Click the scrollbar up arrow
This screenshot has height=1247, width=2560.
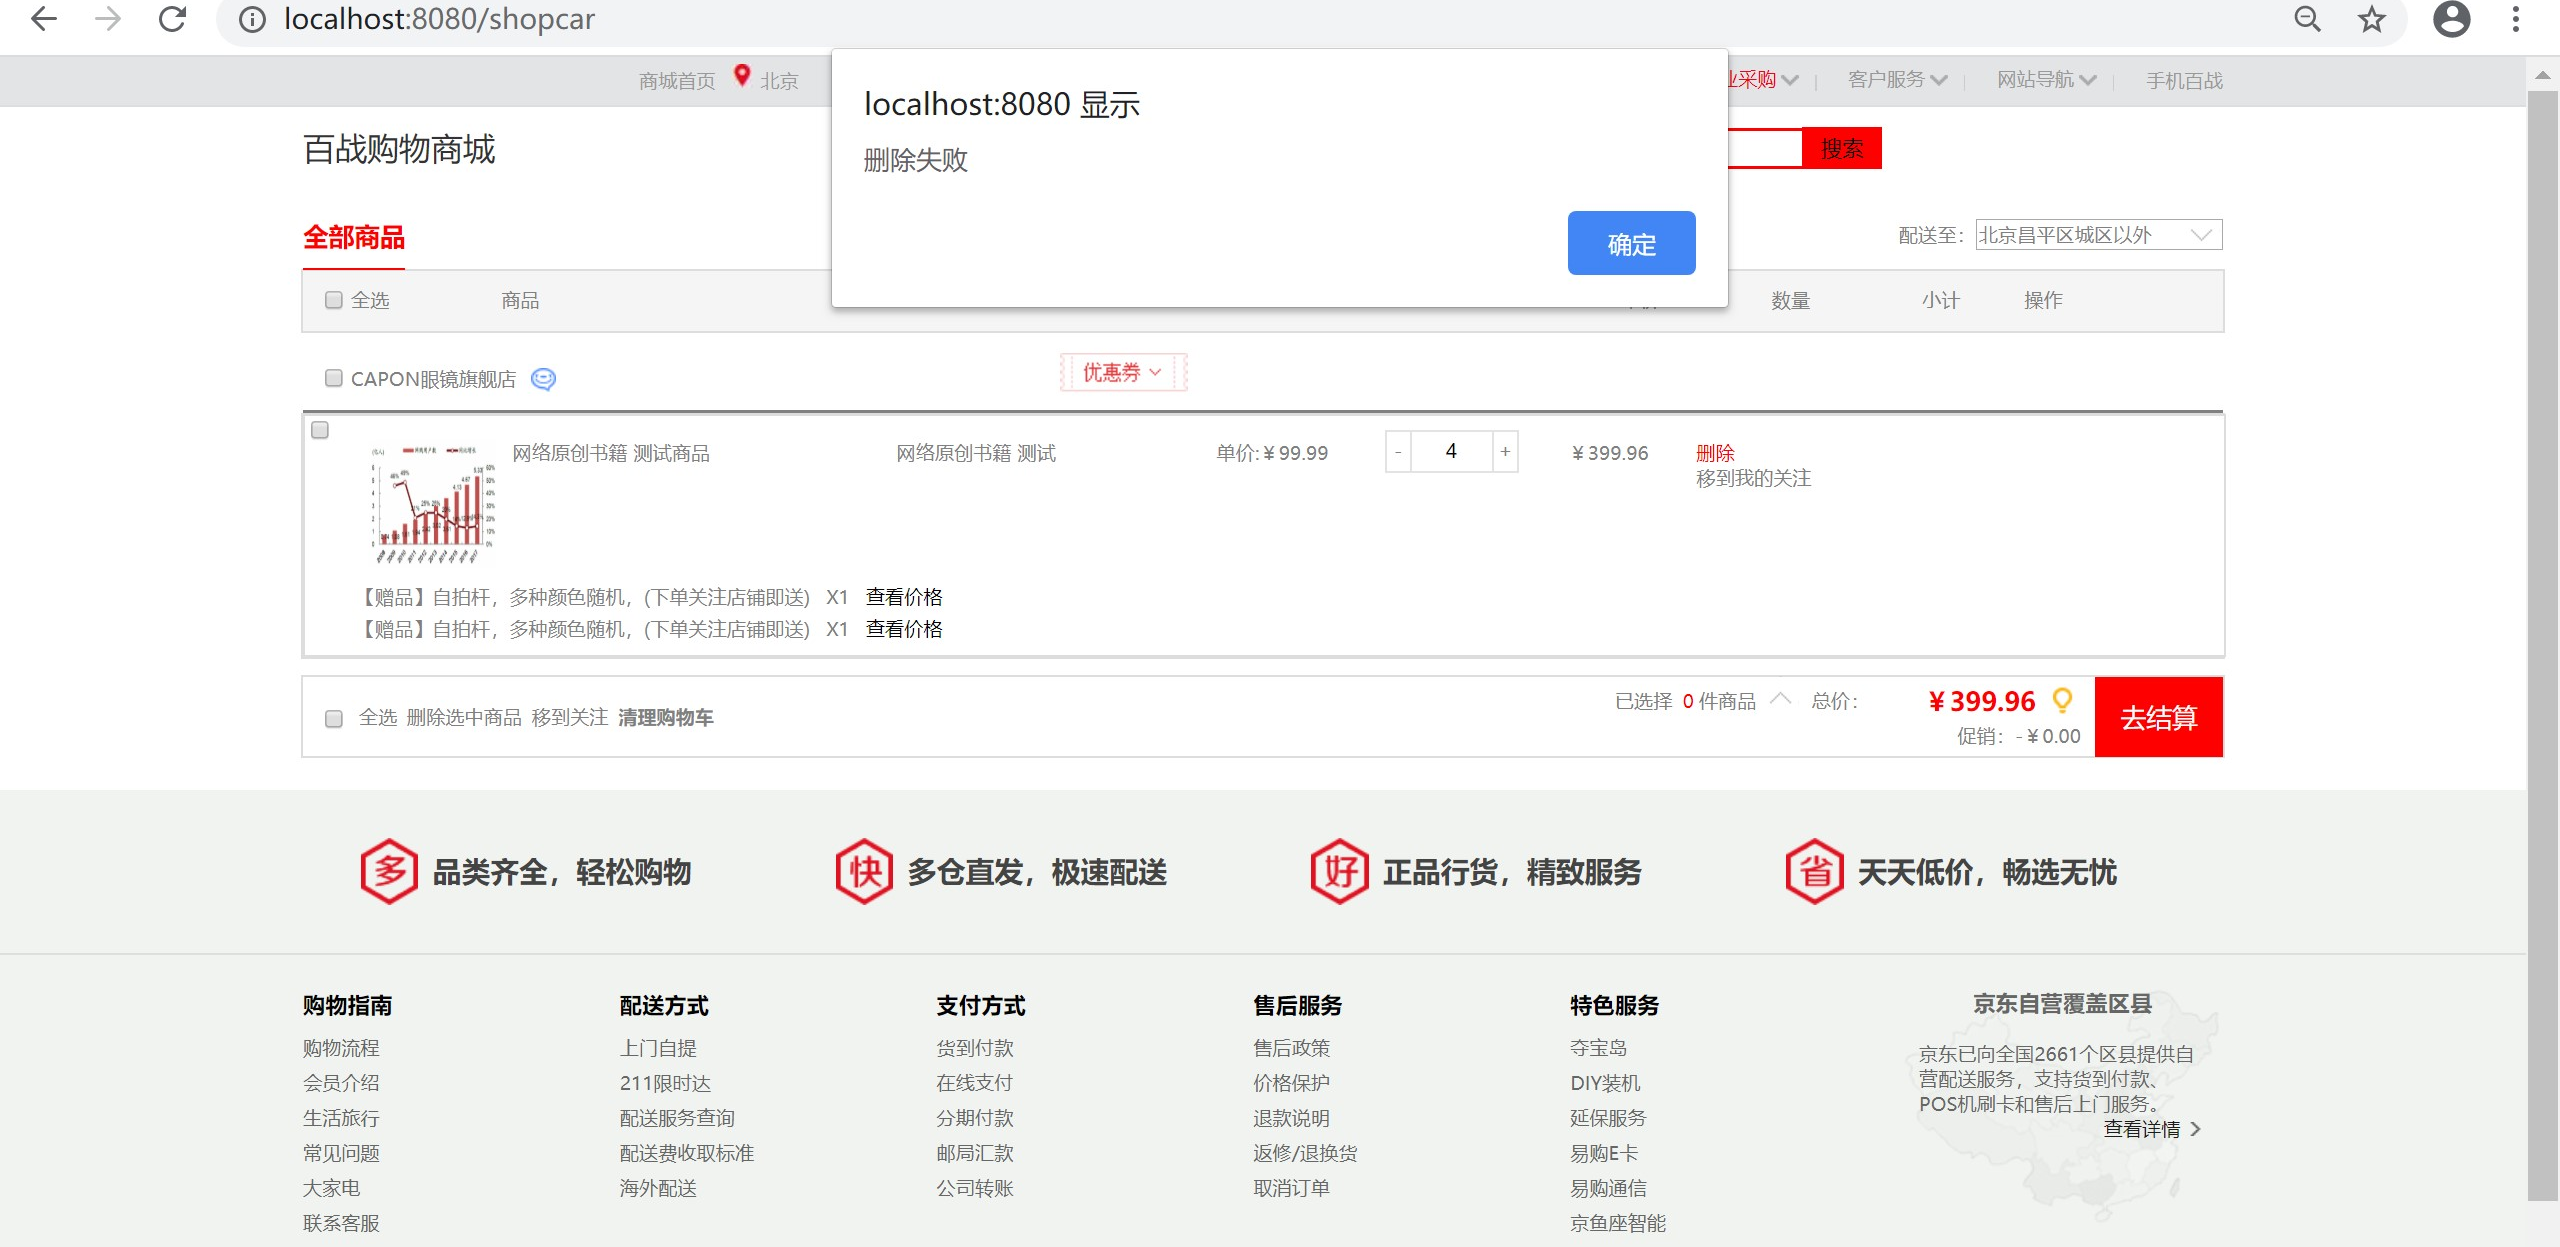point(2542,75)
